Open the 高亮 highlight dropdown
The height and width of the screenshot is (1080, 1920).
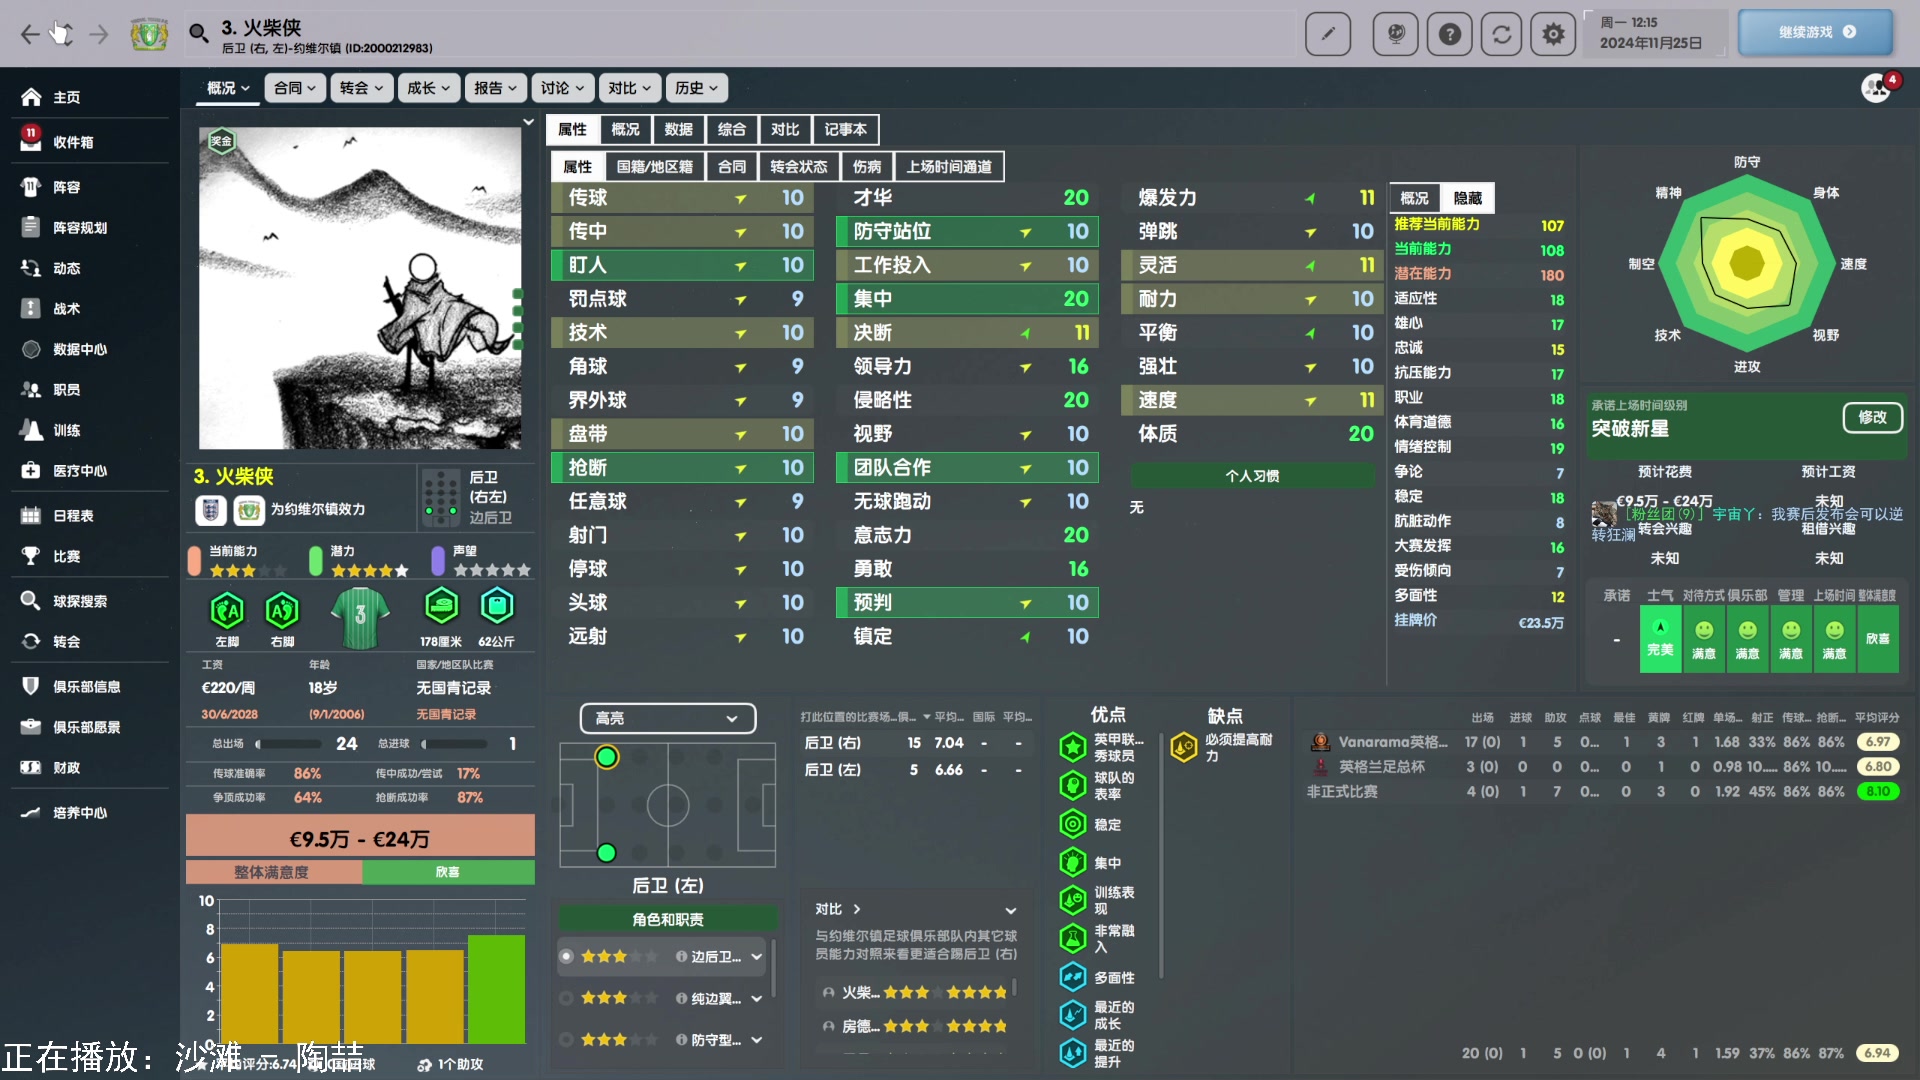(x=667, y=718)
